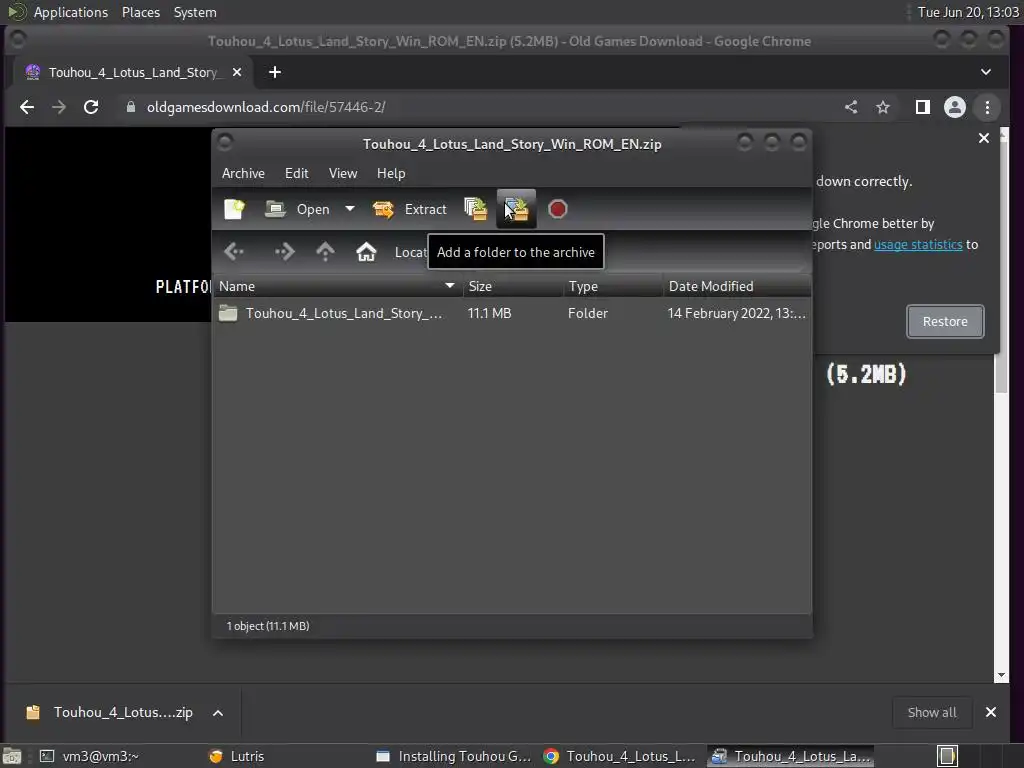Image resolution: width=1024 pixels, height=768 pixels.
Task: Sort by Size column header
Action: 513,286
